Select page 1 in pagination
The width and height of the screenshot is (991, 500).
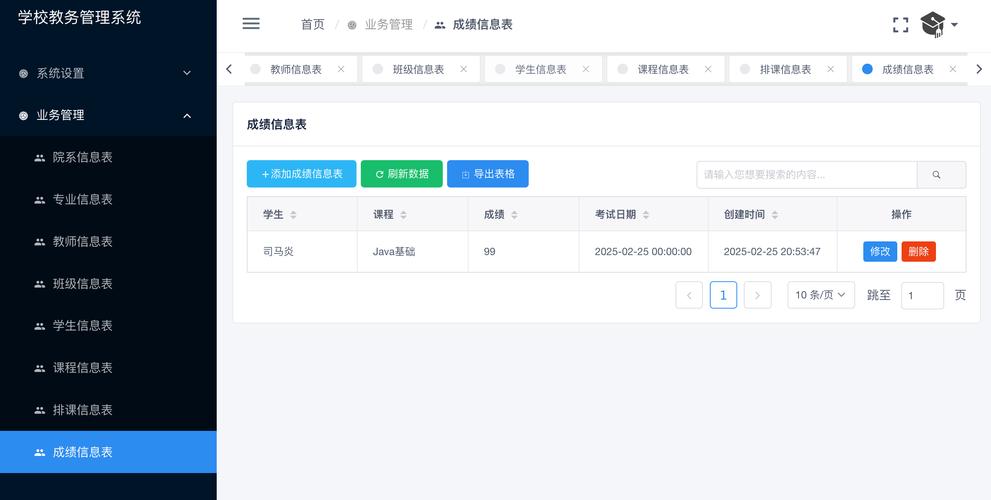pyautogui.click(x=723, y=295)
